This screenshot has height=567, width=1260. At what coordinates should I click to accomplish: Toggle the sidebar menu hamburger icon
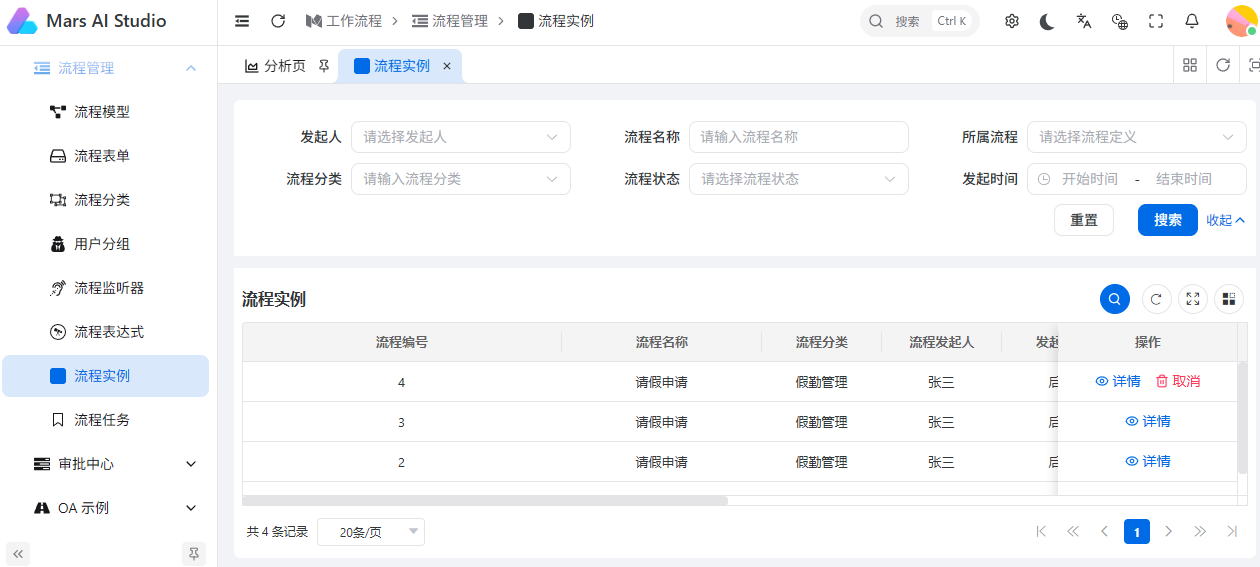[242, 21]
